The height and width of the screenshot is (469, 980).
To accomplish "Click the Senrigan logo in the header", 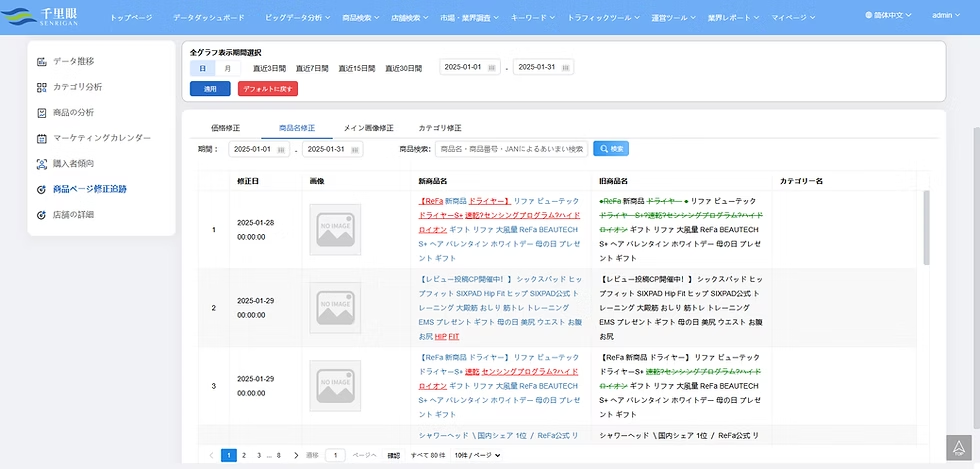I will (x=39, y=17).
